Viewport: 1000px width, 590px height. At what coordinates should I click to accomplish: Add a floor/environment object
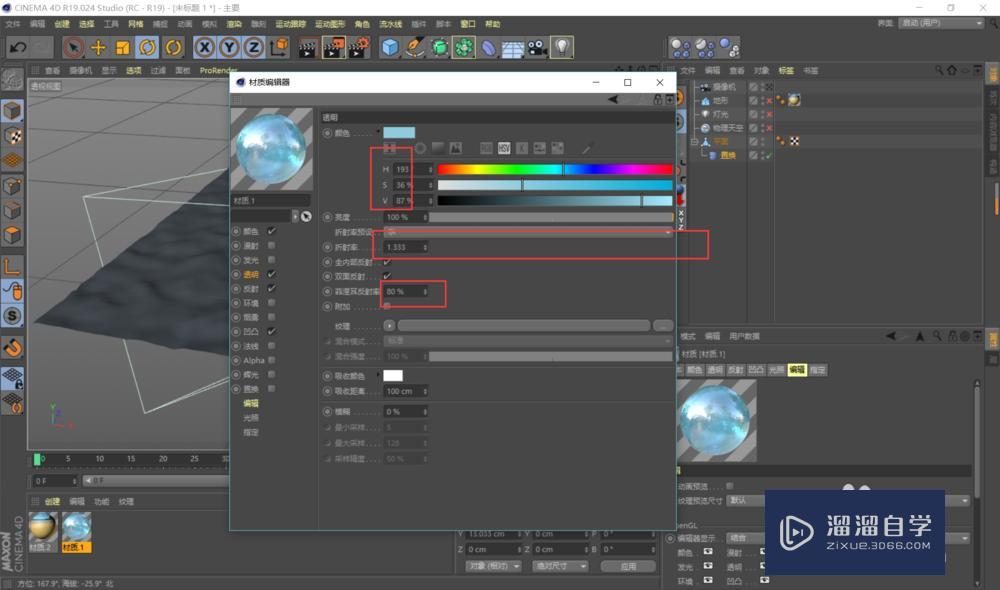(513, 48)
